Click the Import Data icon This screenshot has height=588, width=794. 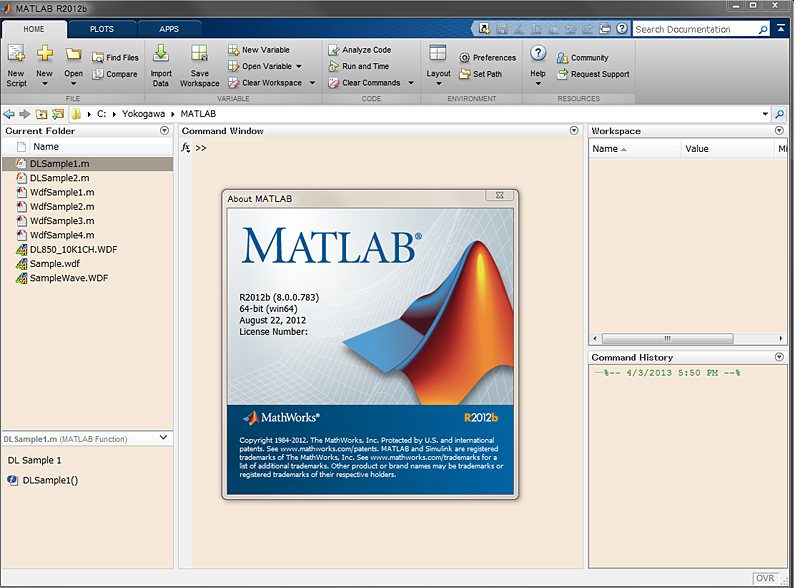click(x=161, y=53)
